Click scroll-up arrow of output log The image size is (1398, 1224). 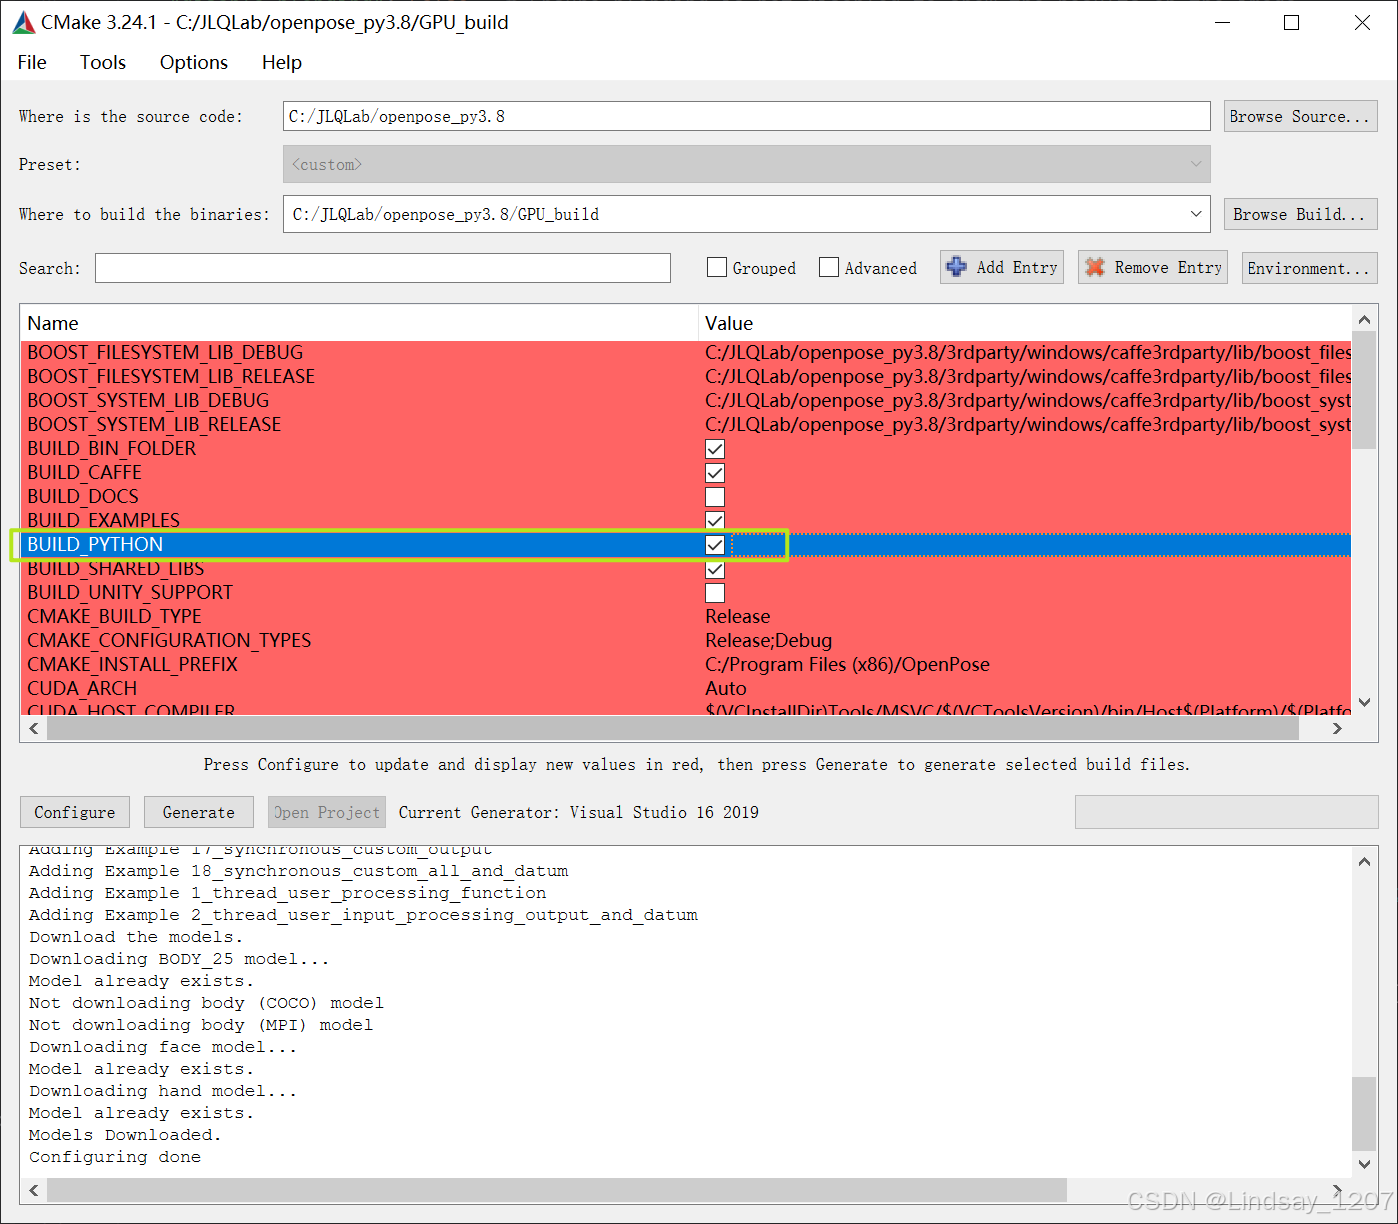tap(1364, 861)
